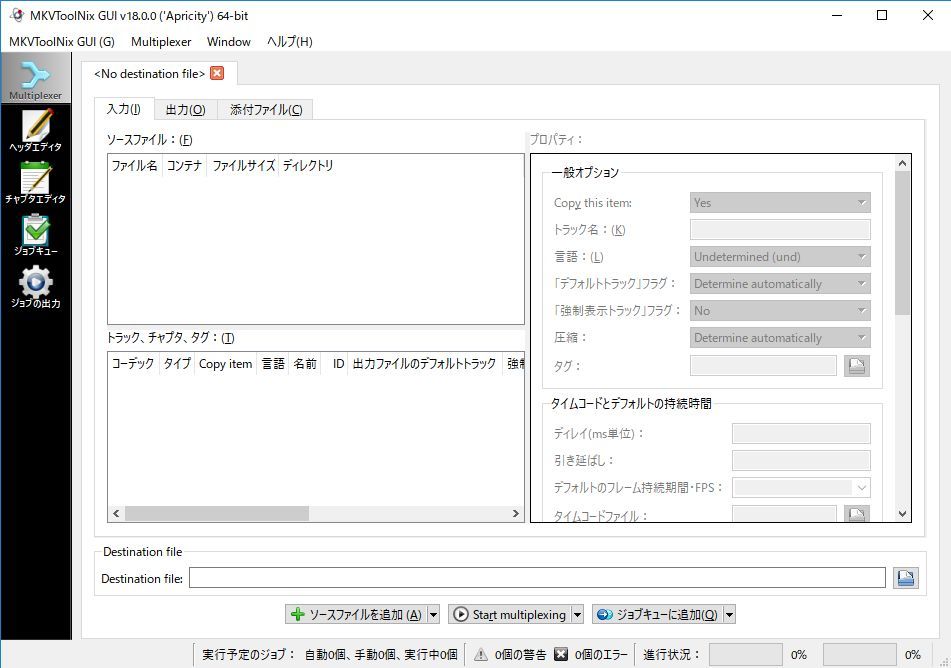Click the ファイル名 column header
Viewport: 951px width, 668px height.
point(135,166)
